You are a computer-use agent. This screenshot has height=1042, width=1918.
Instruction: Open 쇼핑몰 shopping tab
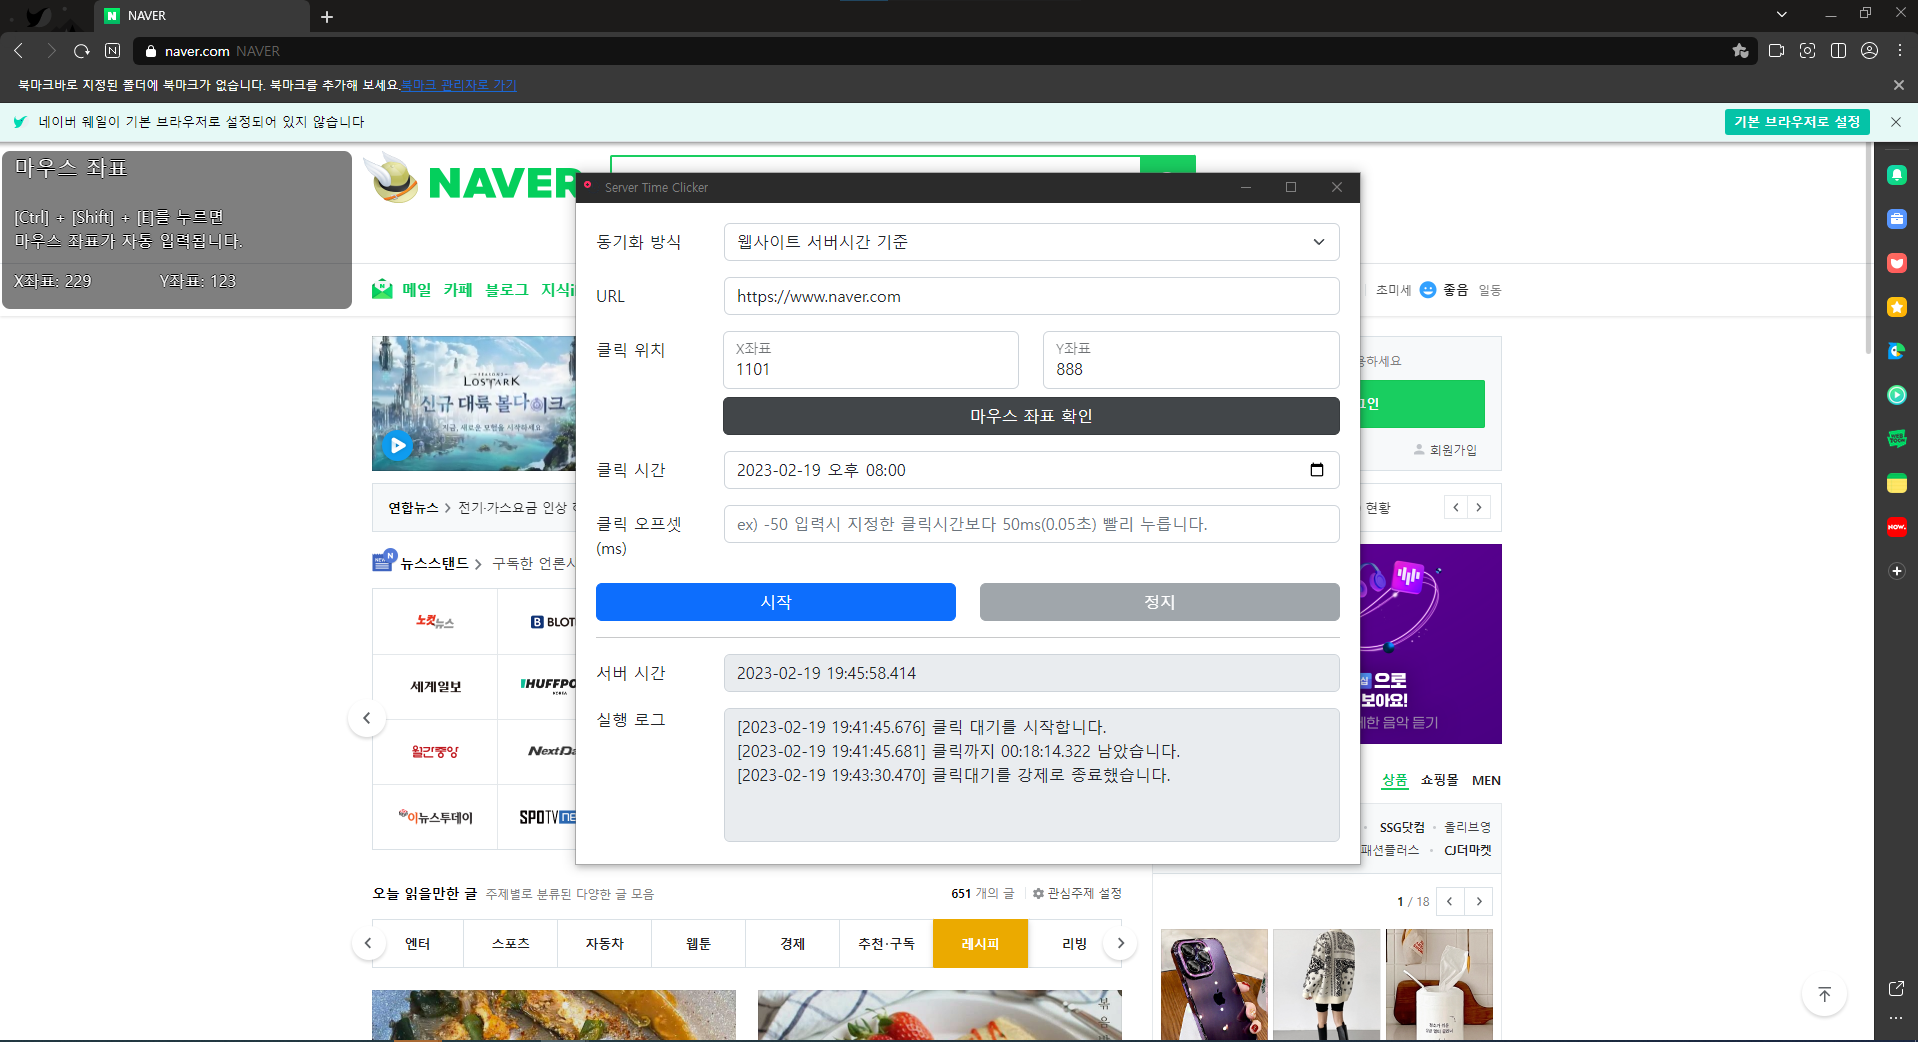tap(1440, 780)
